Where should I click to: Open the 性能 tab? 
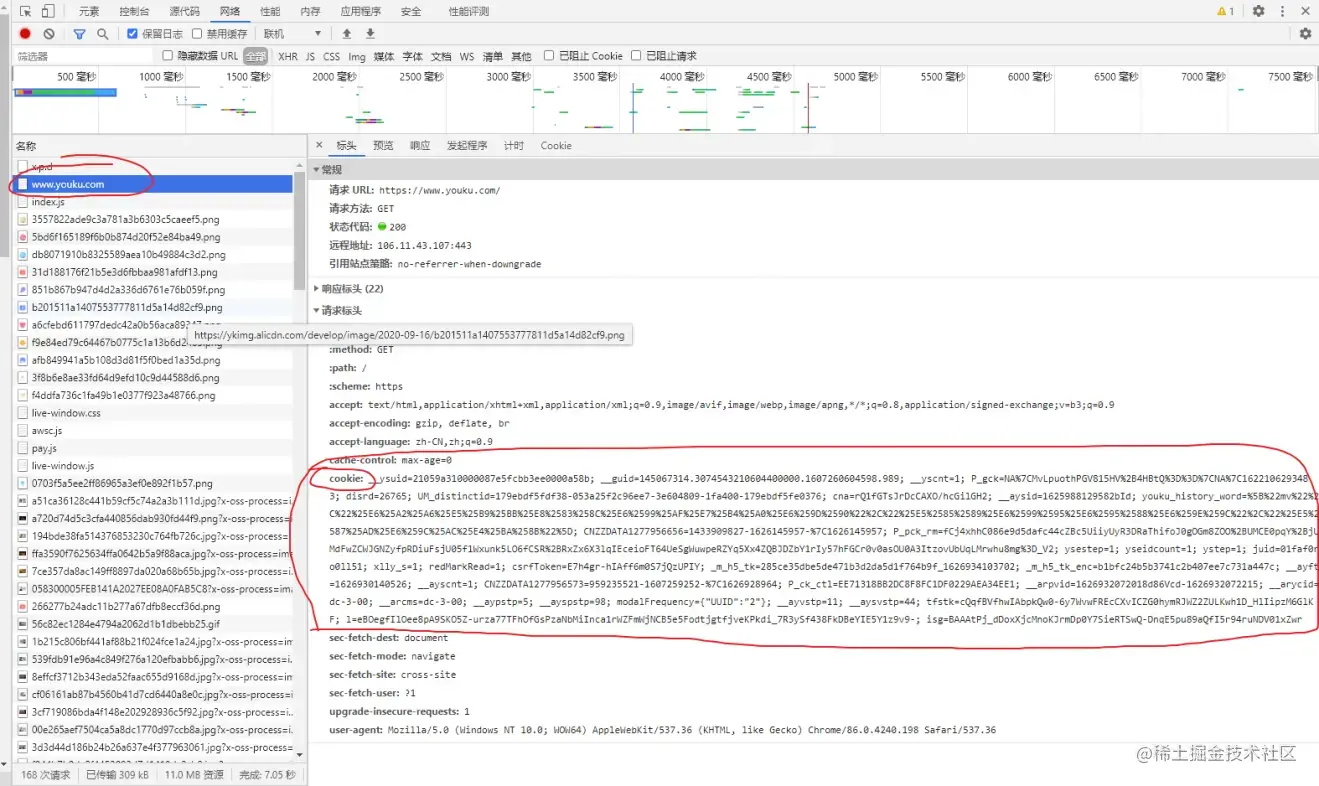pyautogui.click(x=270, y=12)
